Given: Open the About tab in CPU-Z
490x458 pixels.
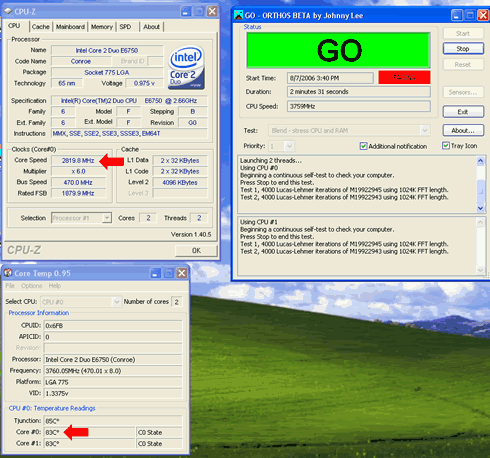Looking at the screenshot, I should coord(151,27).
